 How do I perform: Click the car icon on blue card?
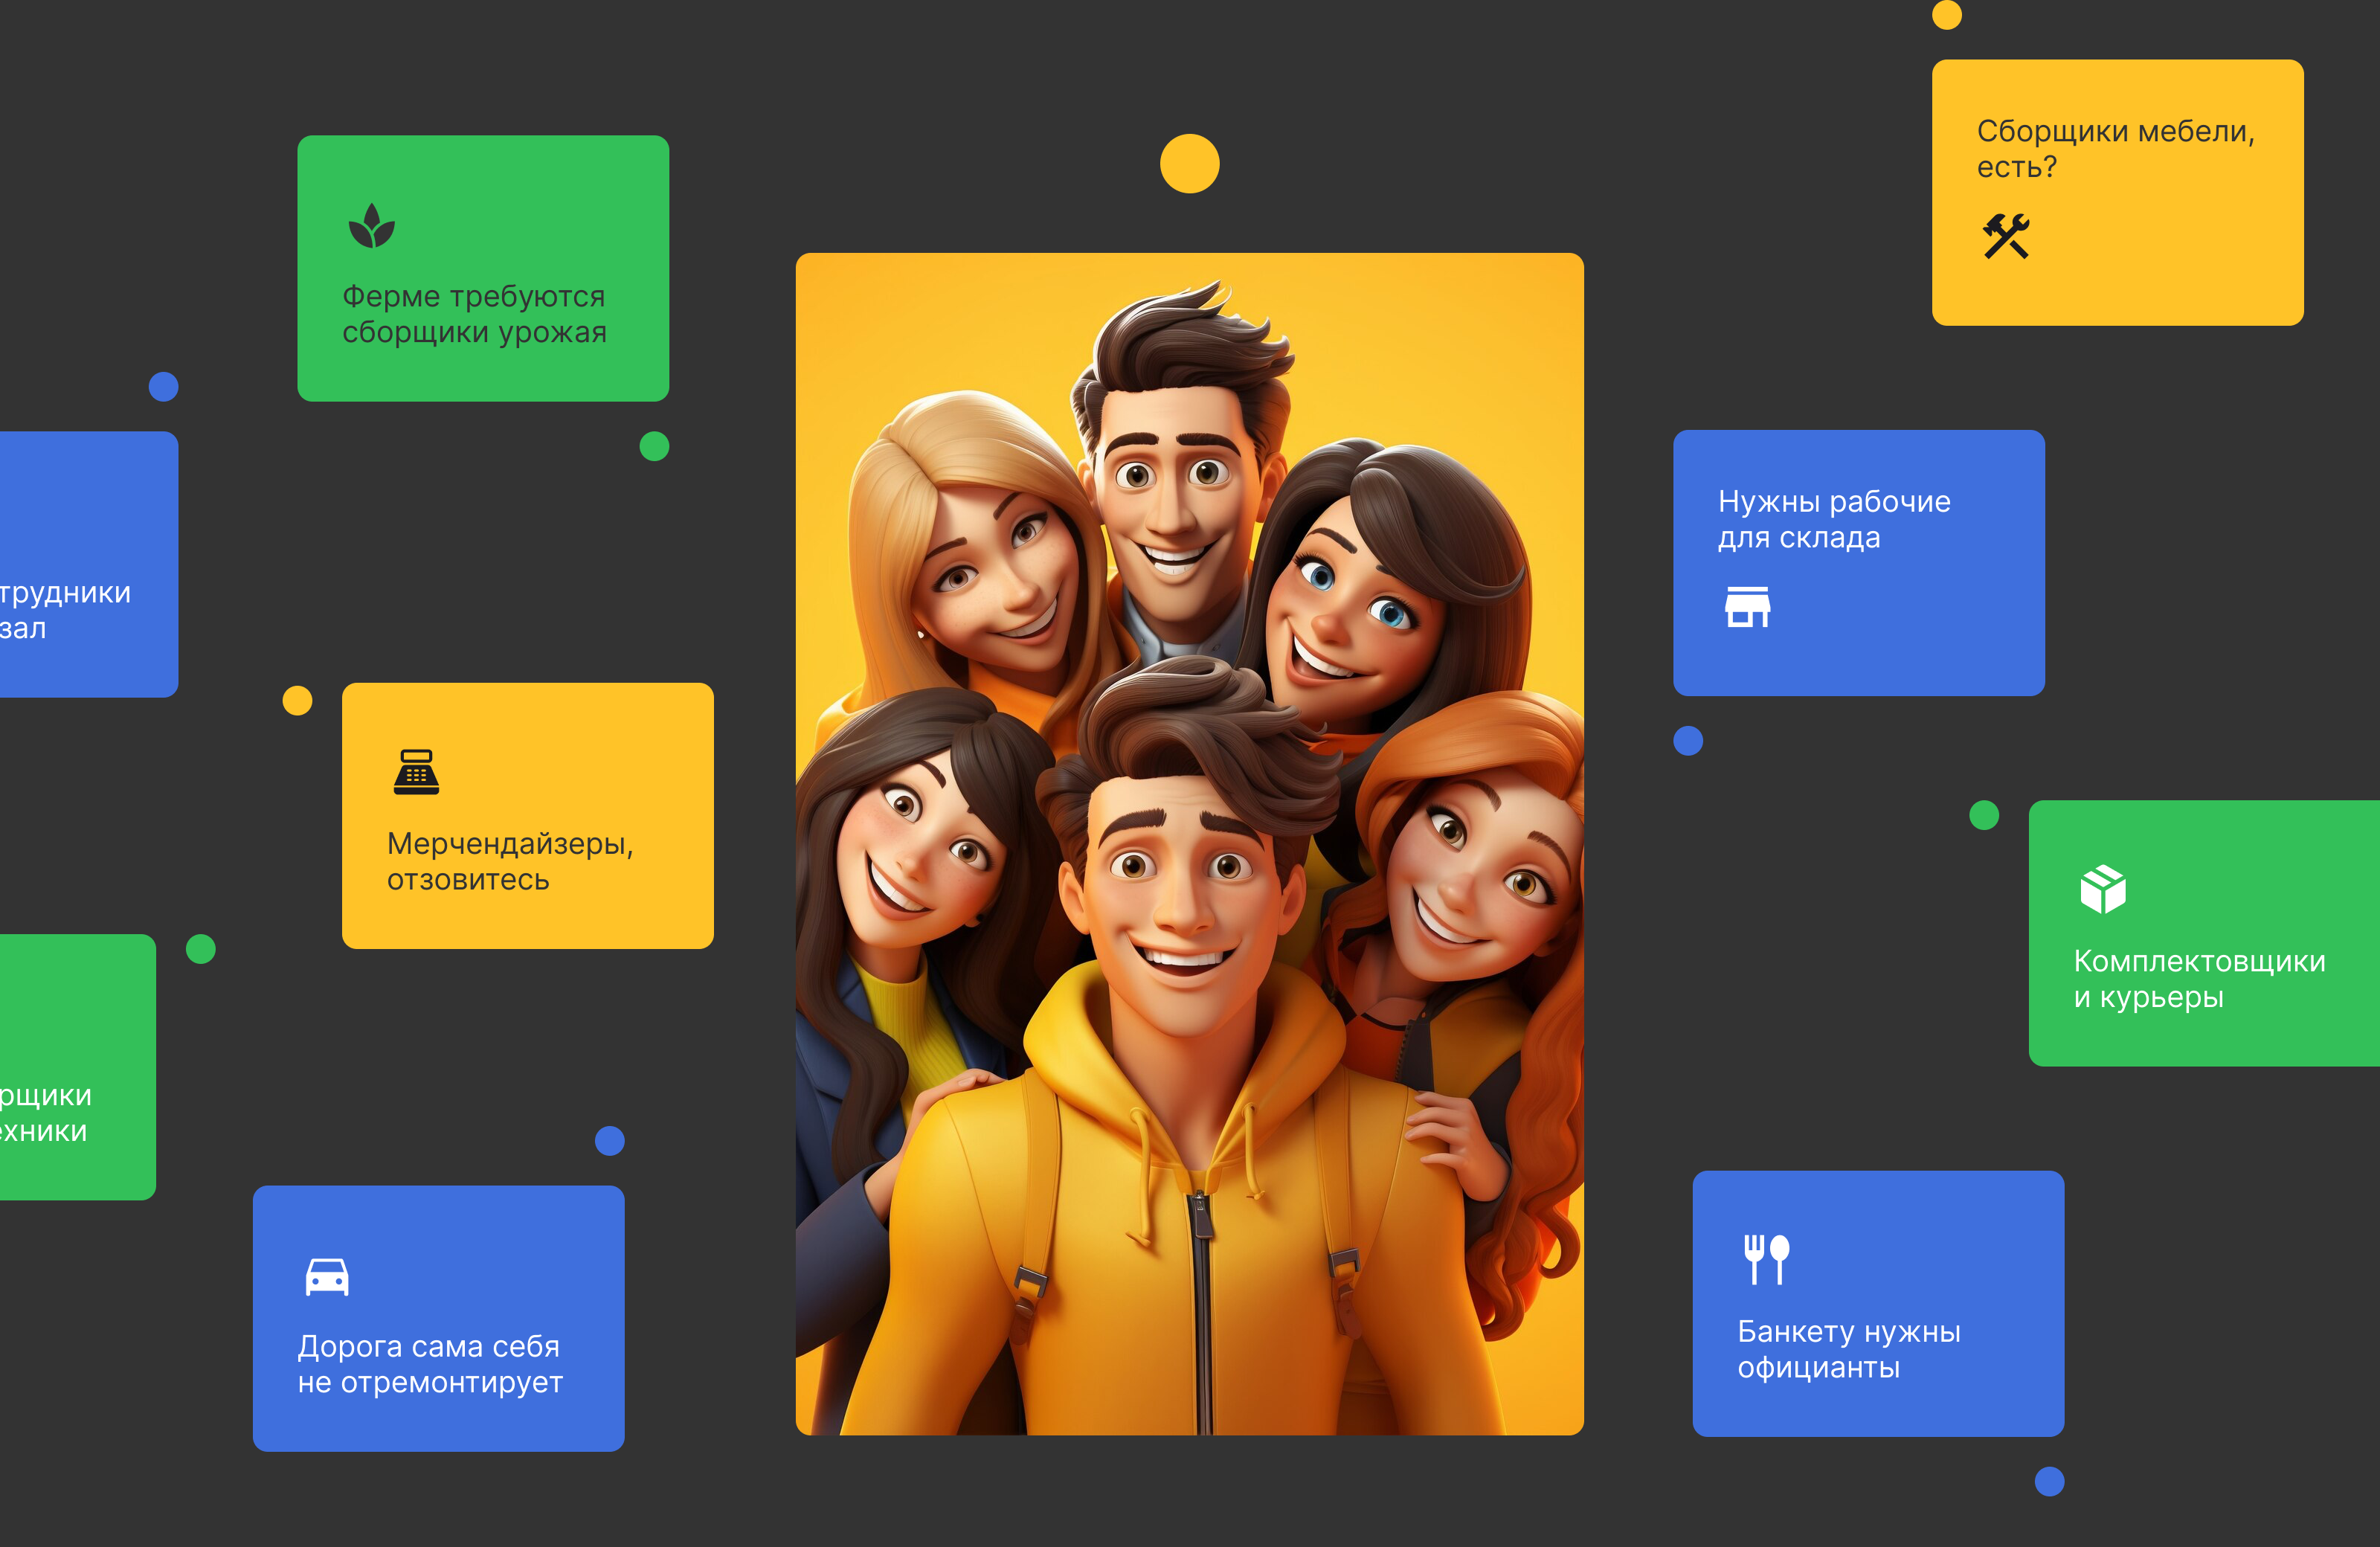[x=327, y=1277]
